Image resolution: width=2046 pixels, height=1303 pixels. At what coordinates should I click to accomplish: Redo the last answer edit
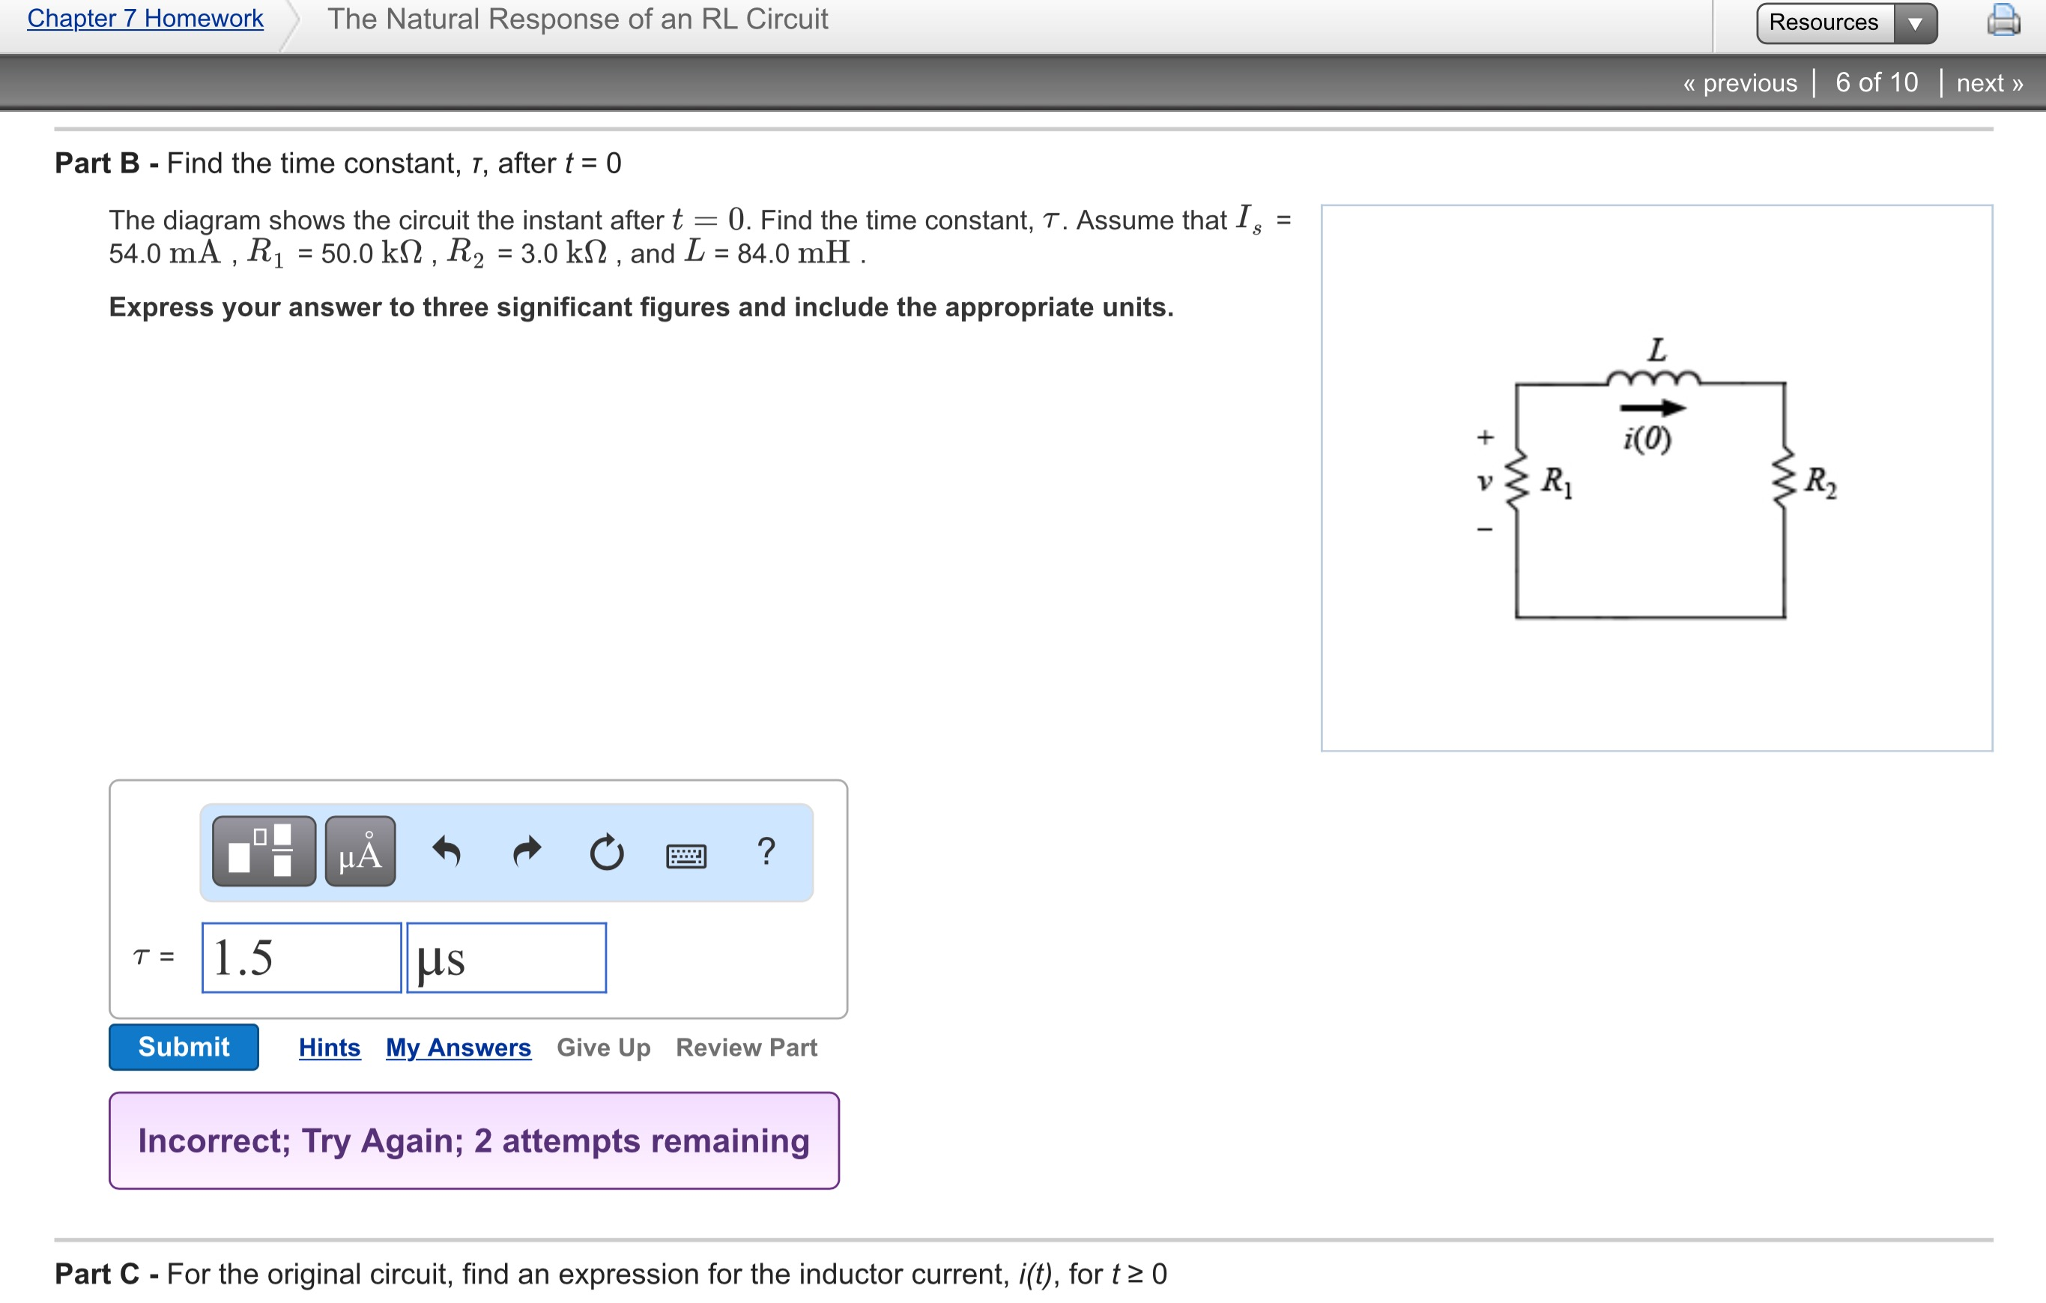(527, 852)
